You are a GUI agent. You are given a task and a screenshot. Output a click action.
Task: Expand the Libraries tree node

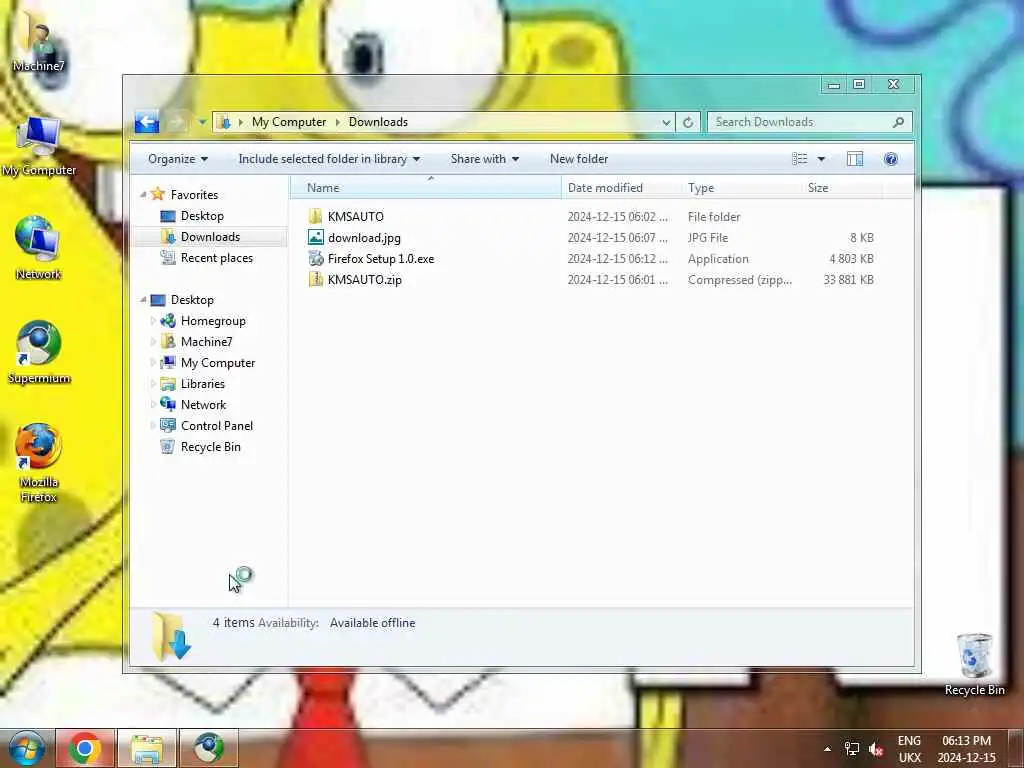(x=153, y=383)
